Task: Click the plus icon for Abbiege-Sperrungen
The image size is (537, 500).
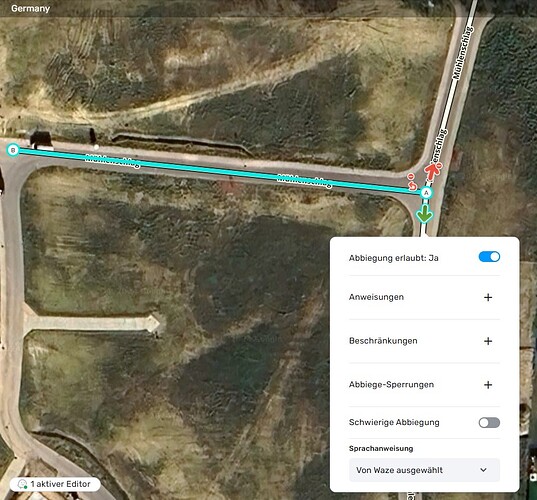Action: pyautogui.click(x=488, y=385)
